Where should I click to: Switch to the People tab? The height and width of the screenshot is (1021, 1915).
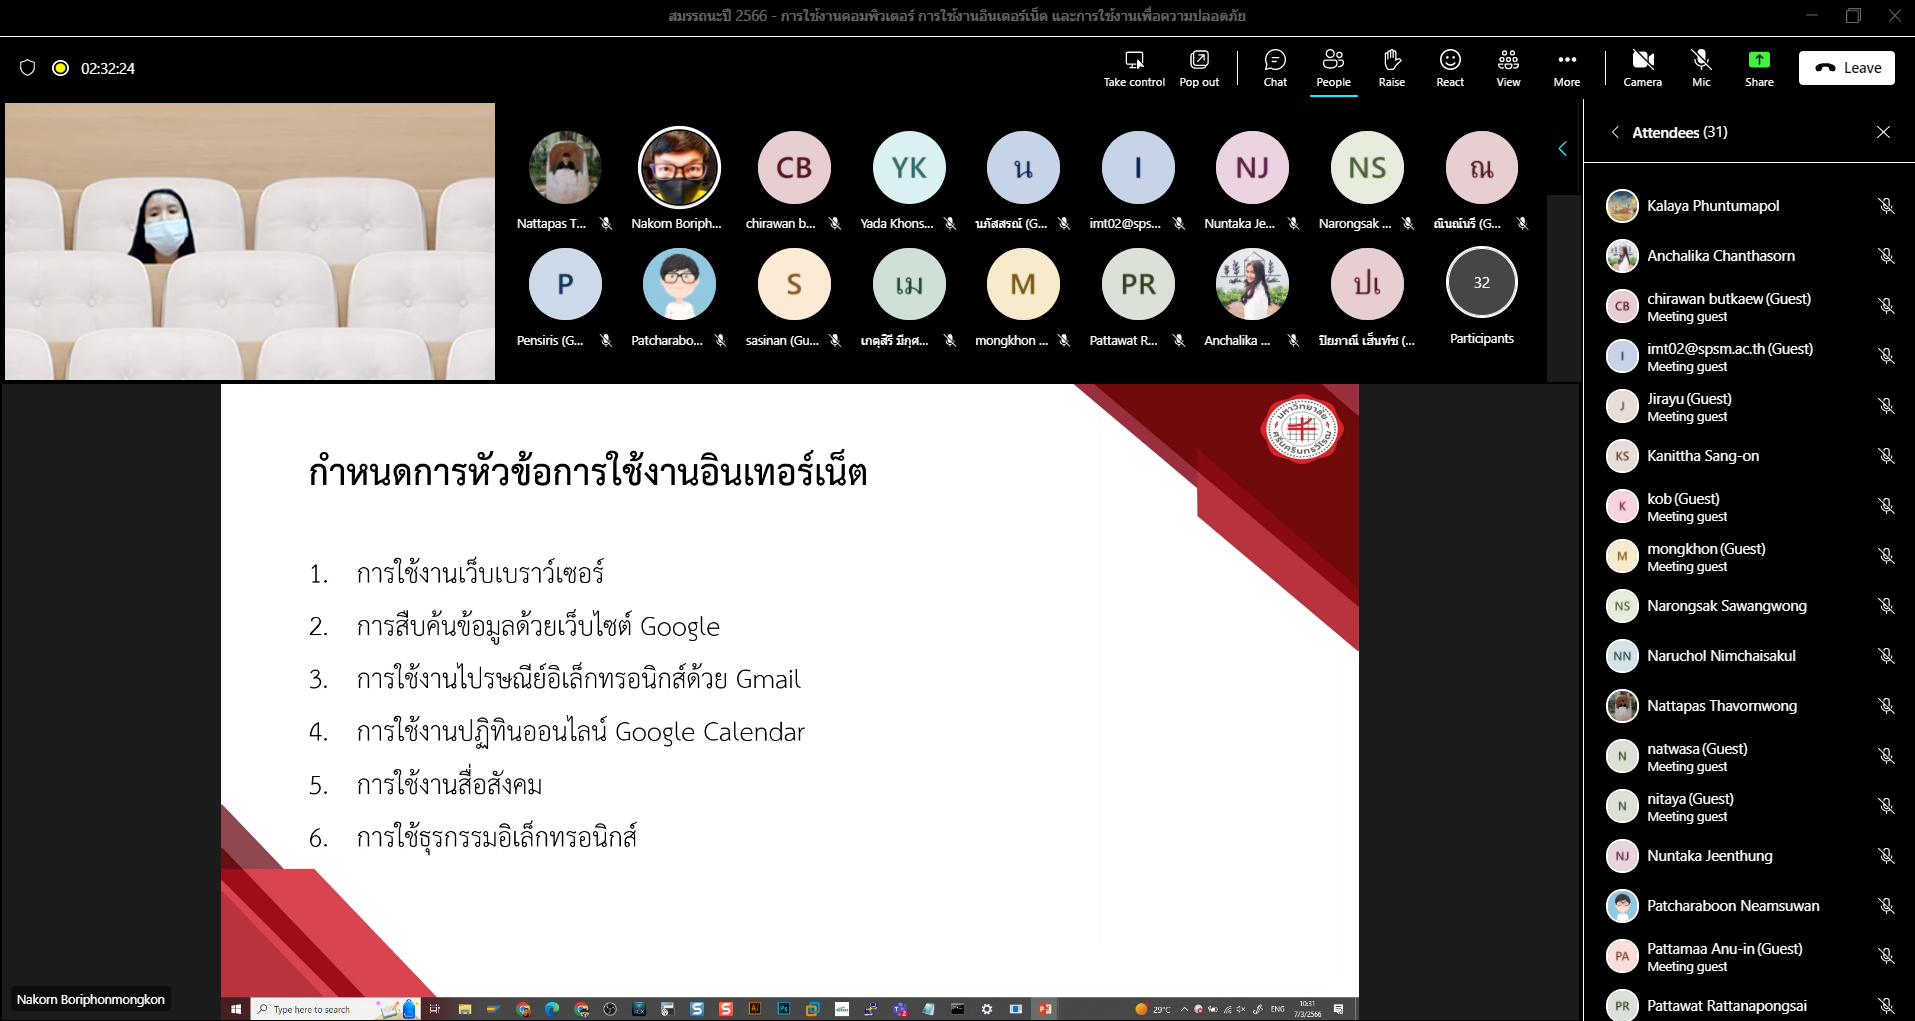coord(1334,67)
